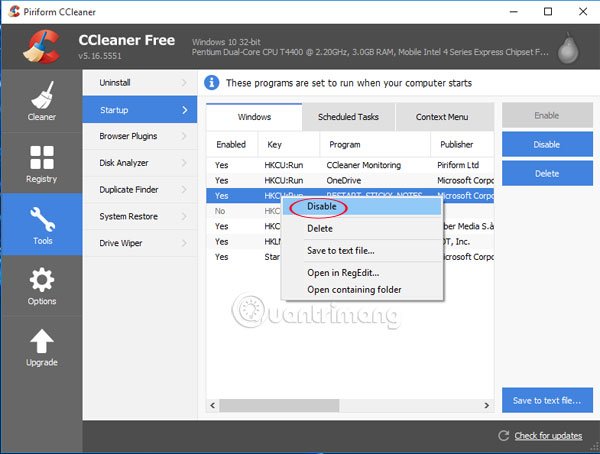
Task: Sort by the Key column header
Action: coord(289,145)
